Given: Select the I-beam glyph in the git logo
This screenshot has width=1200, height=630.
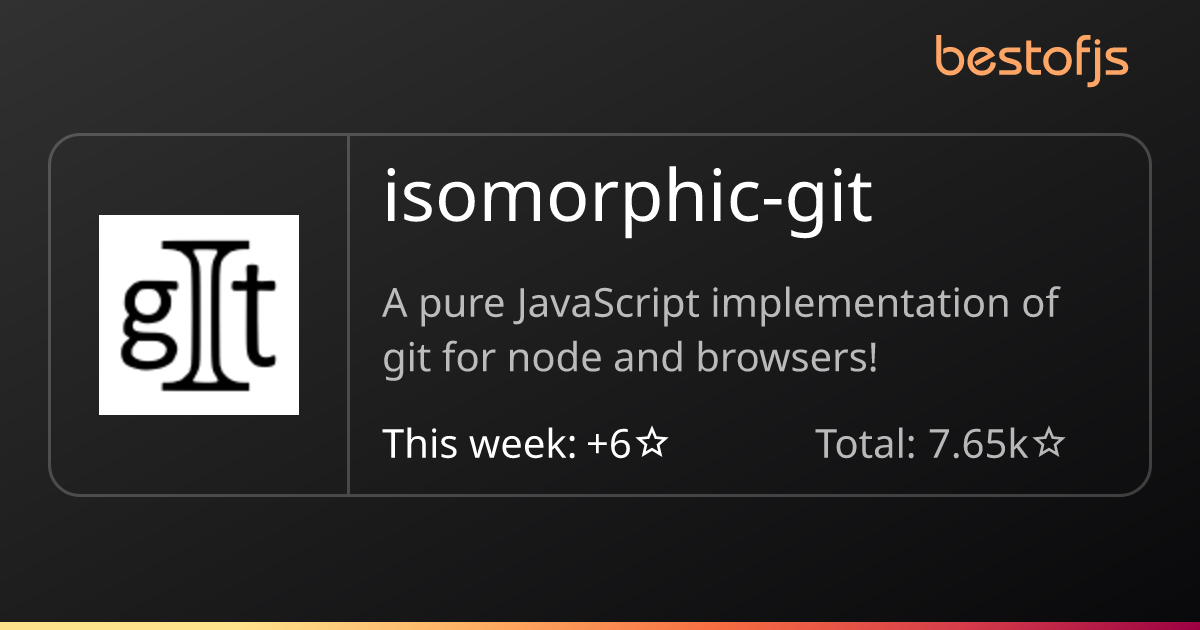Looking at the screenshot, I should coord(203,314).
